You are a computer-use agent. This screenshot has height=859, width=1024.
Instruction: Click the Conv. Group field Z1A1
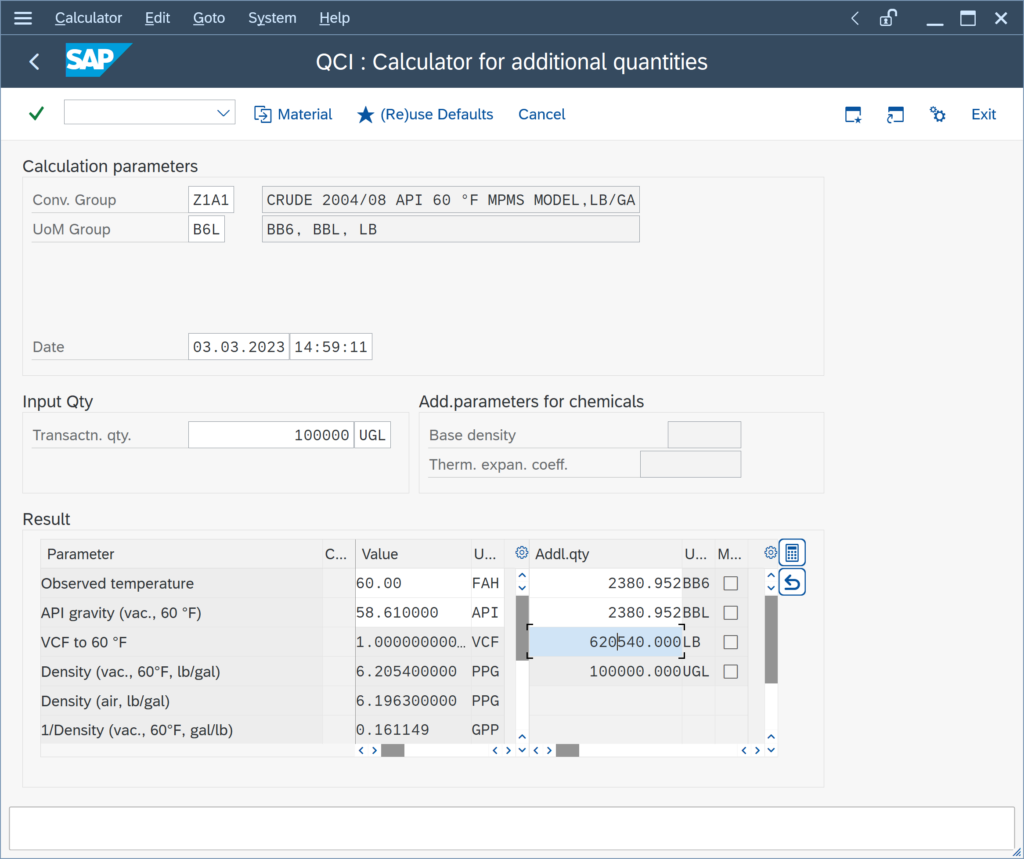tap(211, 200)
